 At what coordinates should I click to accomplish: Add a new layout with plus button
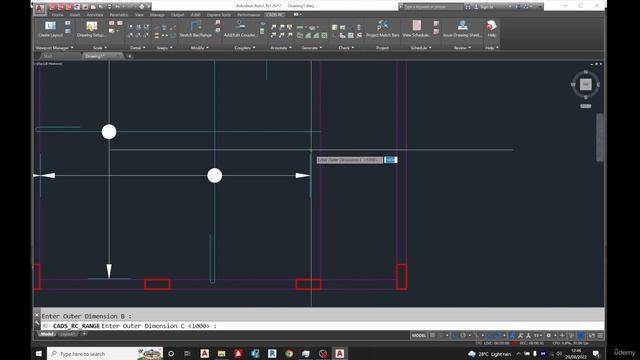[84, 334]
